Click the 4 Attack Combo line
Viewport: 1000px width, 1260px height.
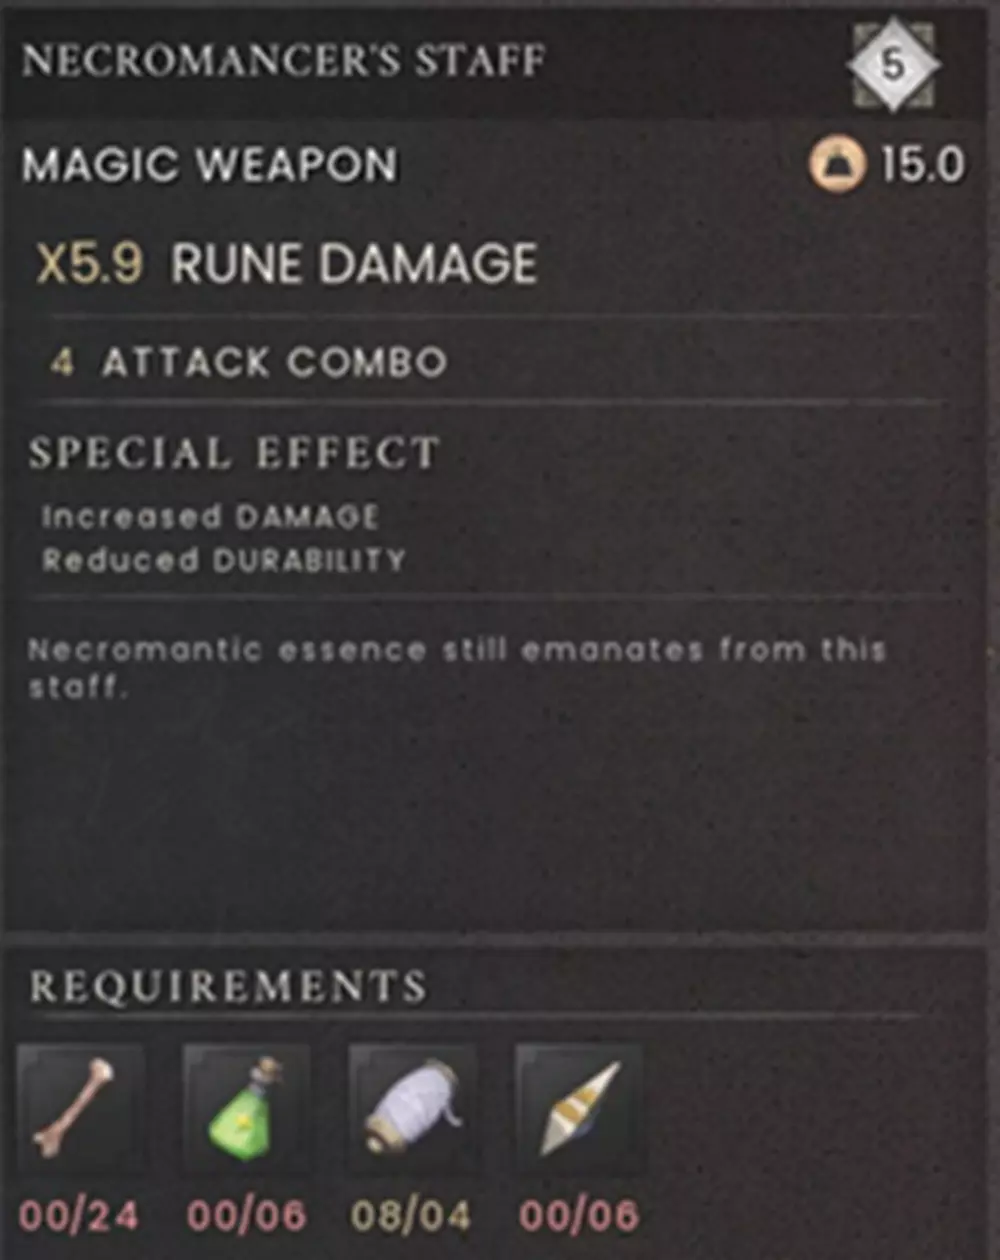pyautogui.click(x=248, y=362)
